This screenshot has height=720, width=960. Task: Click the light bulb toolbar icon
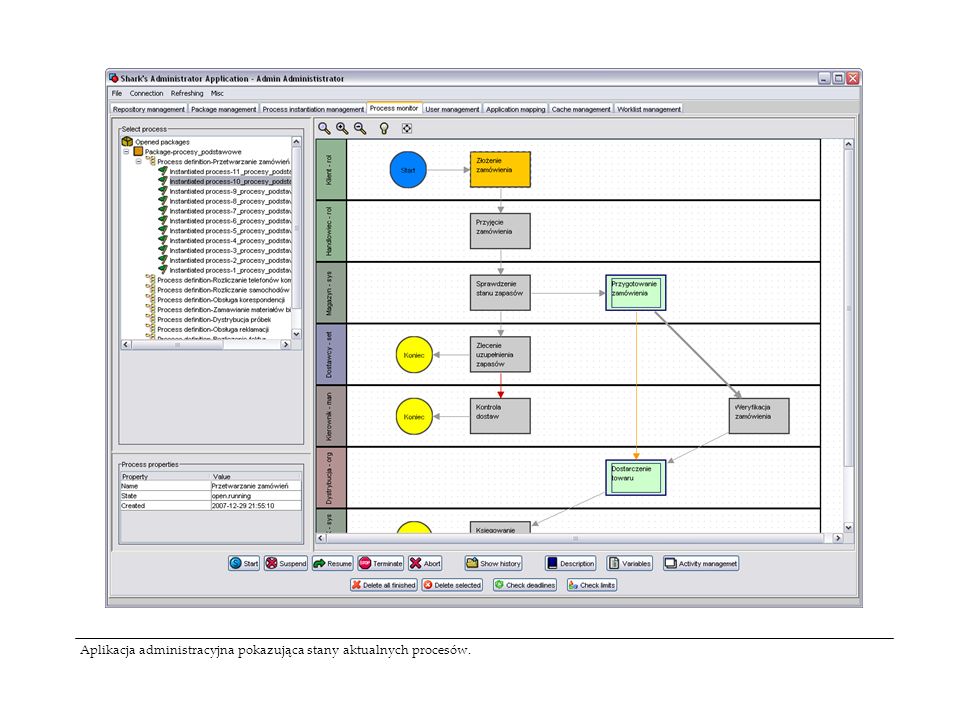(384, 128)
